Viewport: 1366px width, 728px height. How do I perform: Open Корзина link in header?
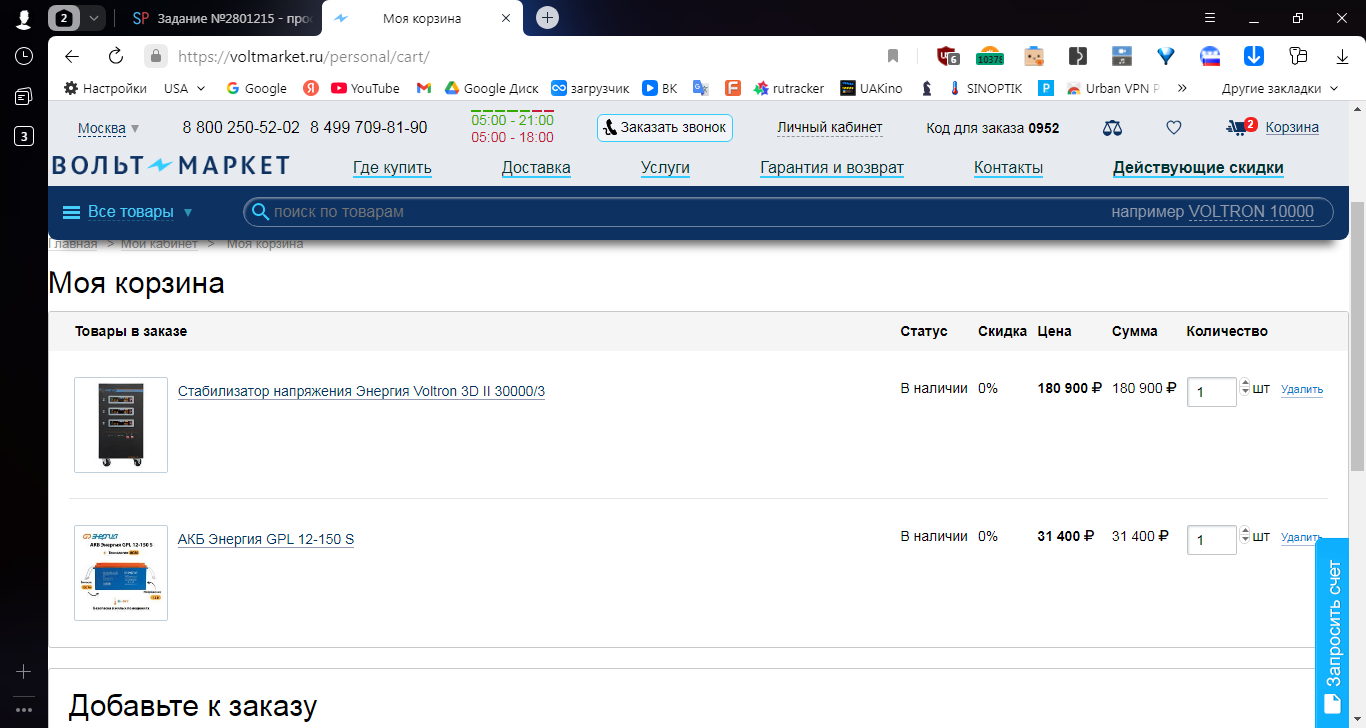tap(1292, 128)
